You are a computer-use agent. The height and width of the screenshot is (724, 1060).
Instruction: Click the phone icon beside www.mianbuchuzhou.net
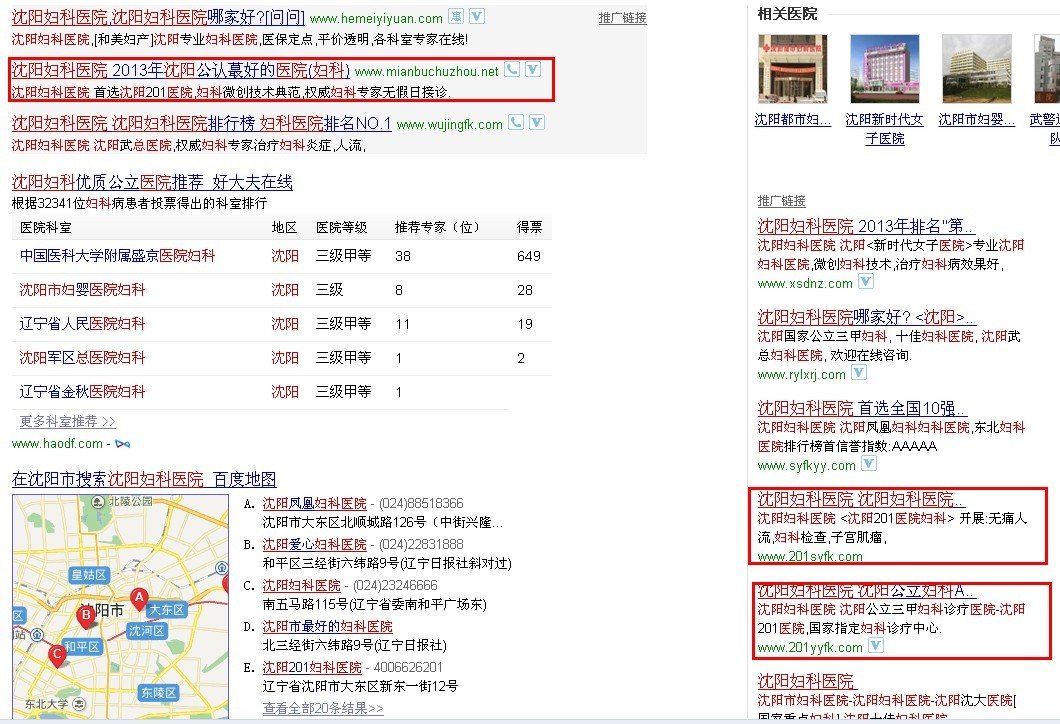coord(511,71)
